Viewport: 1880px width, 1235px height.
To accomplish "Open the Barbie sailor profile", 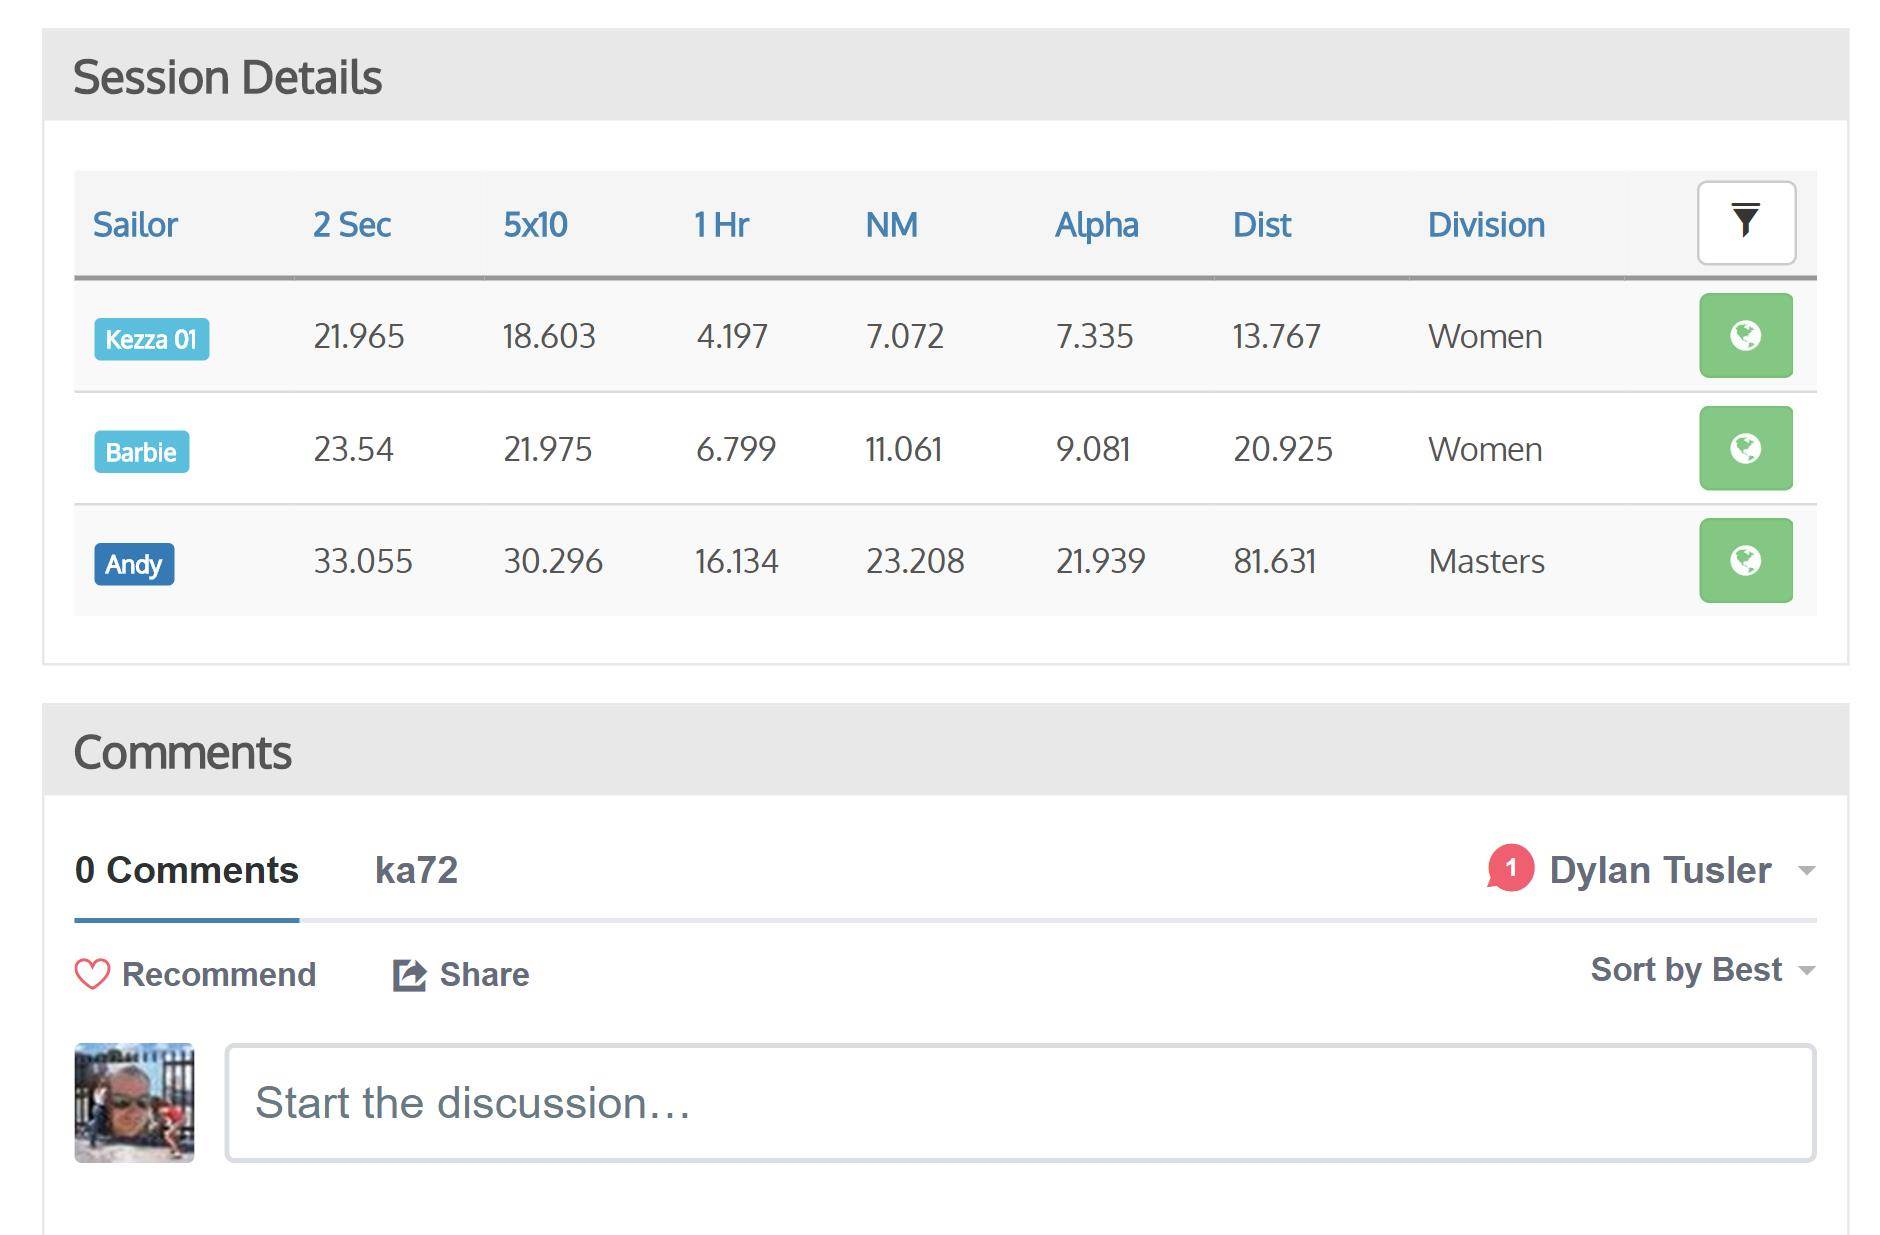I will coord(141,452).
